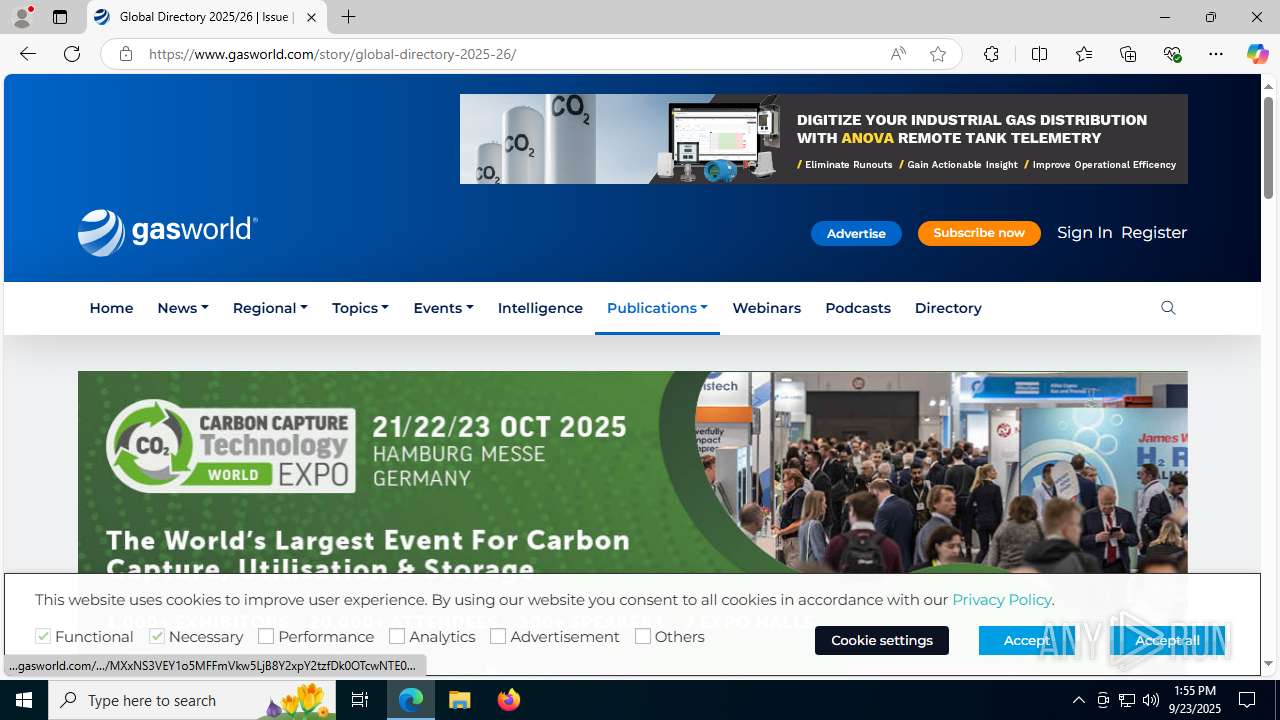Open the Register link
Viewport: 1280px width, 720px height.
pyautogui.click(x=1154, y=232)
